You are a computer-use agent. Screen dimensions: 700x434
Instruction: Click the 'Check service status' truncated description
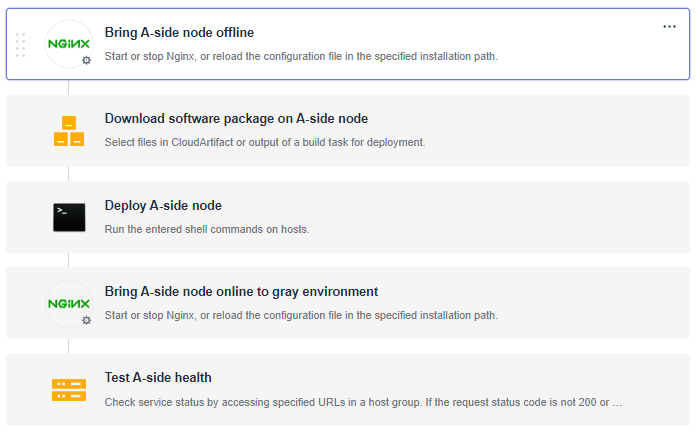click(x=363, y=402)
